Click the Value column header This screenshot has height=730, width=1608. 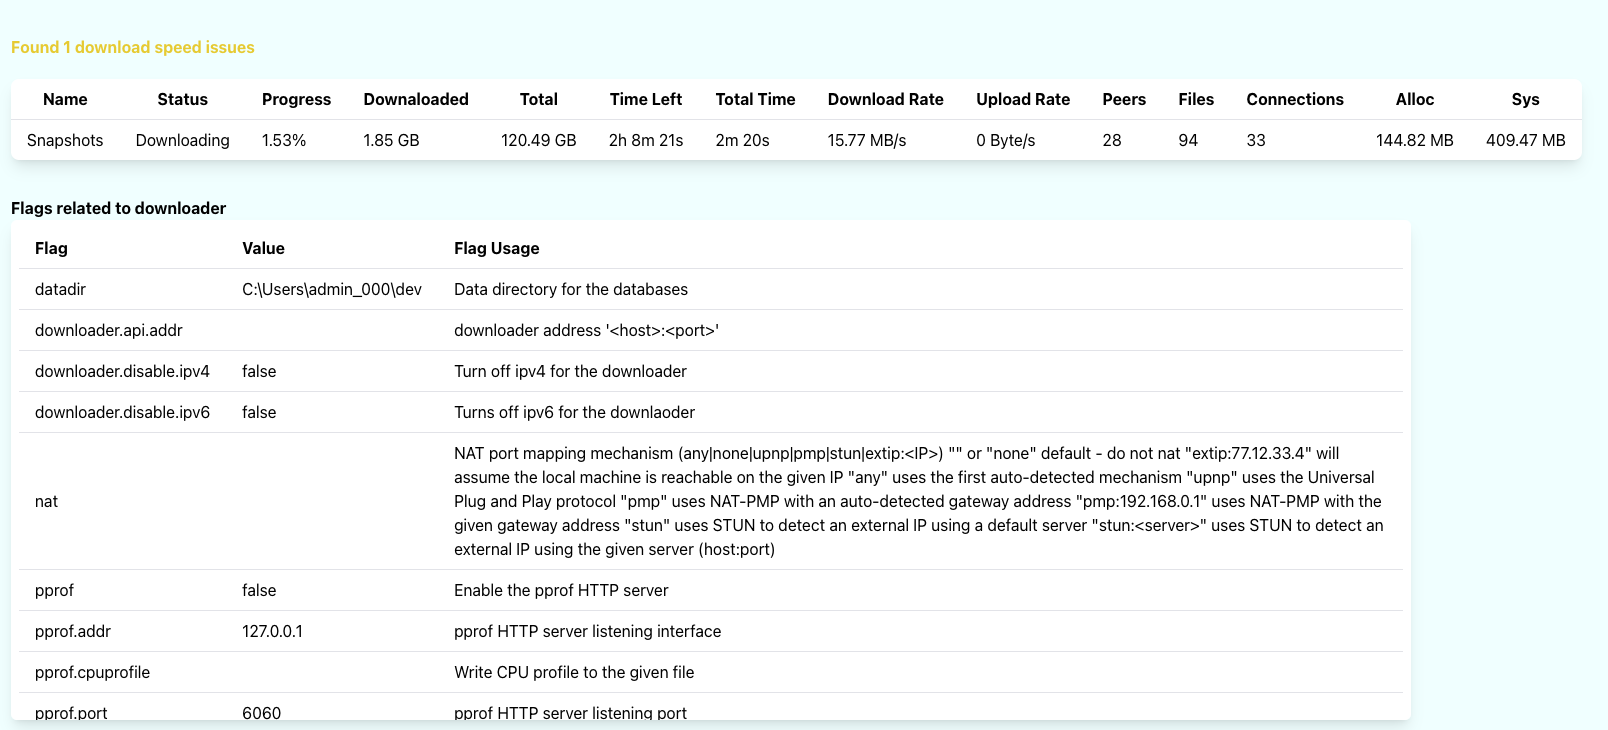[263, 248]
